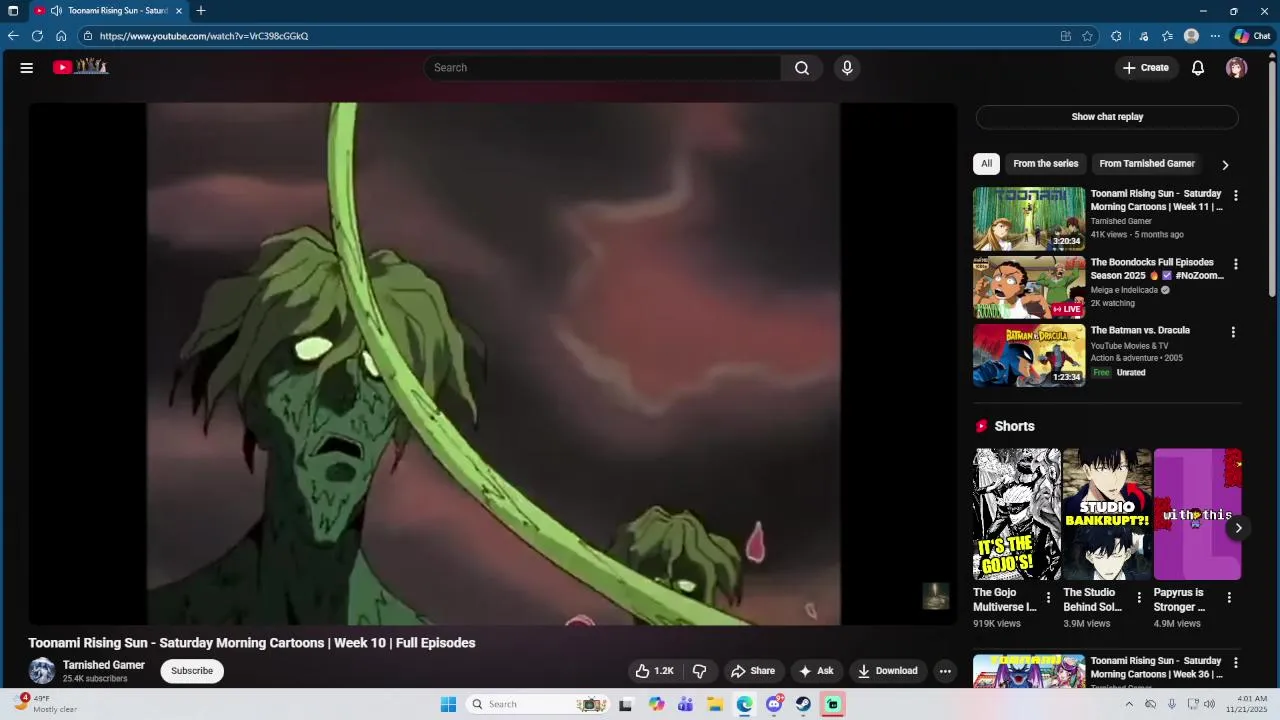This screenshot has width=1280, height=720.
Task: Open a new browser tab
Action: (201, 11)
